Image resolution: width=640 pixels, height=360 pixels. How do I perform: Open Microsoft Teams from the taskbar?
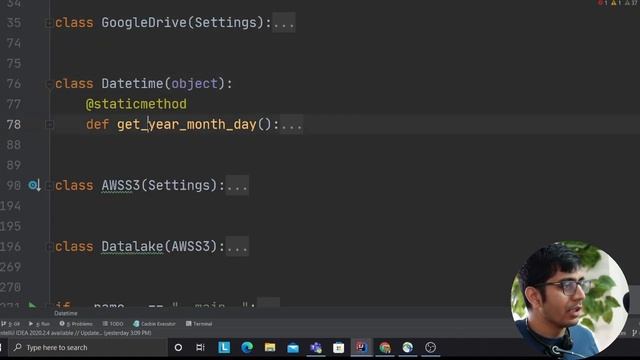316,348
